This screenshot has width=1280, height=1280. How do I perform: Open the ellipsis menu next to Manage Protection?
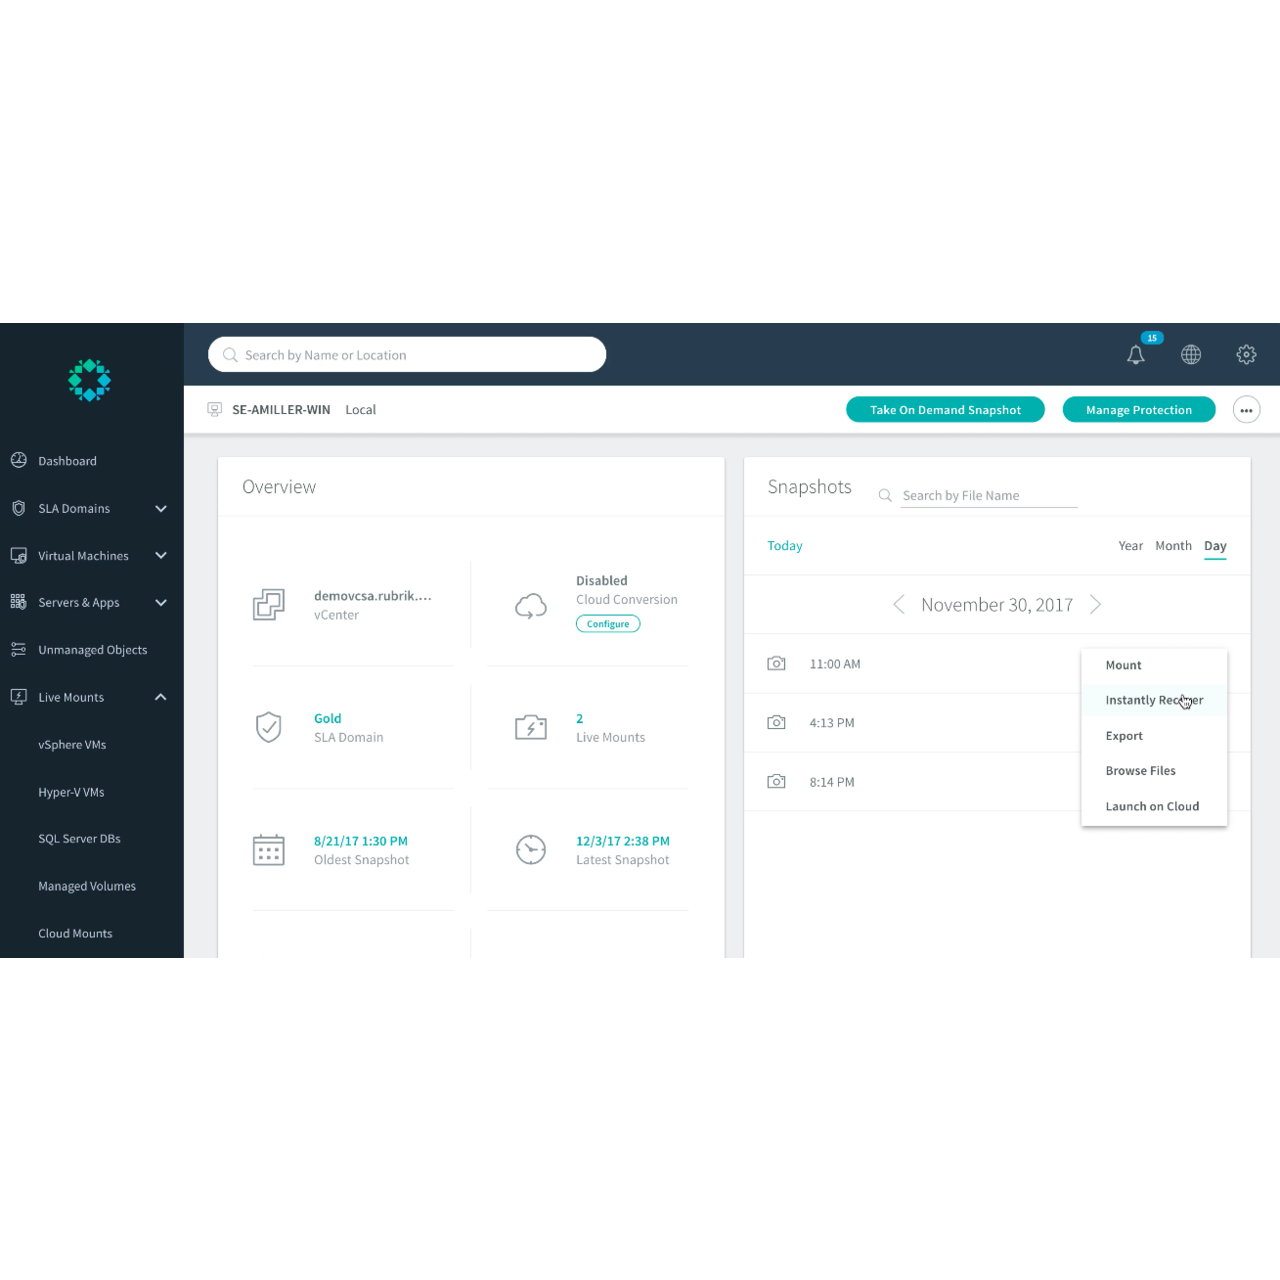[x=1246, y=409]
